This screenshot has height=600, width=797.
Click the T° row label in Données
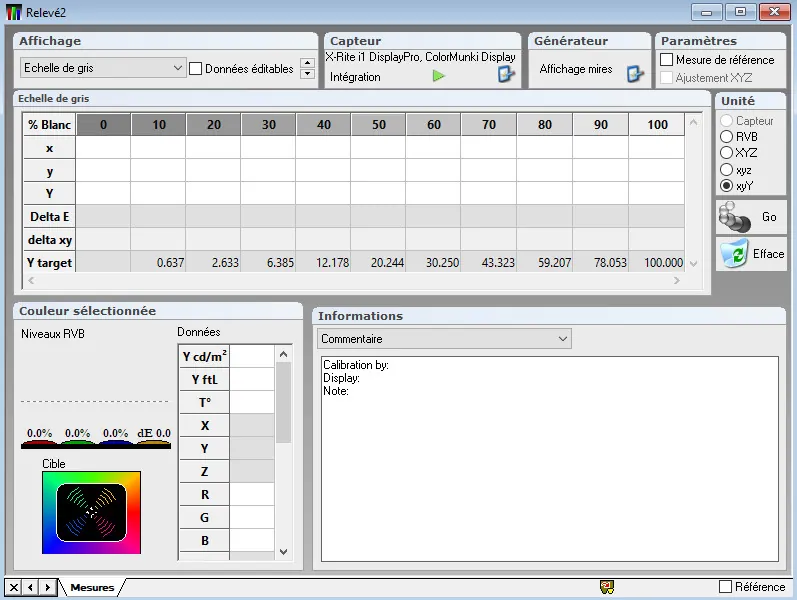(x=204, y=402)
